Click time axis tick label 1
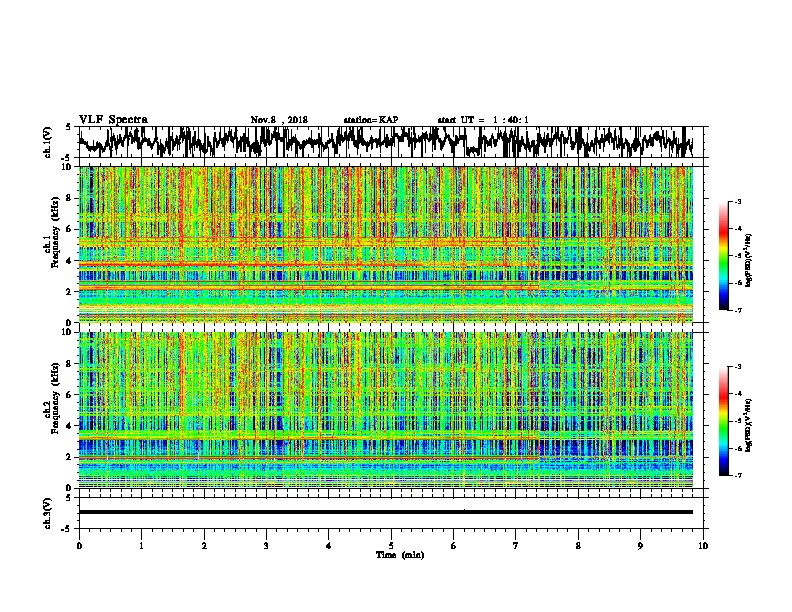This screenshot has width=792, height=612. (x=141, y=546)
